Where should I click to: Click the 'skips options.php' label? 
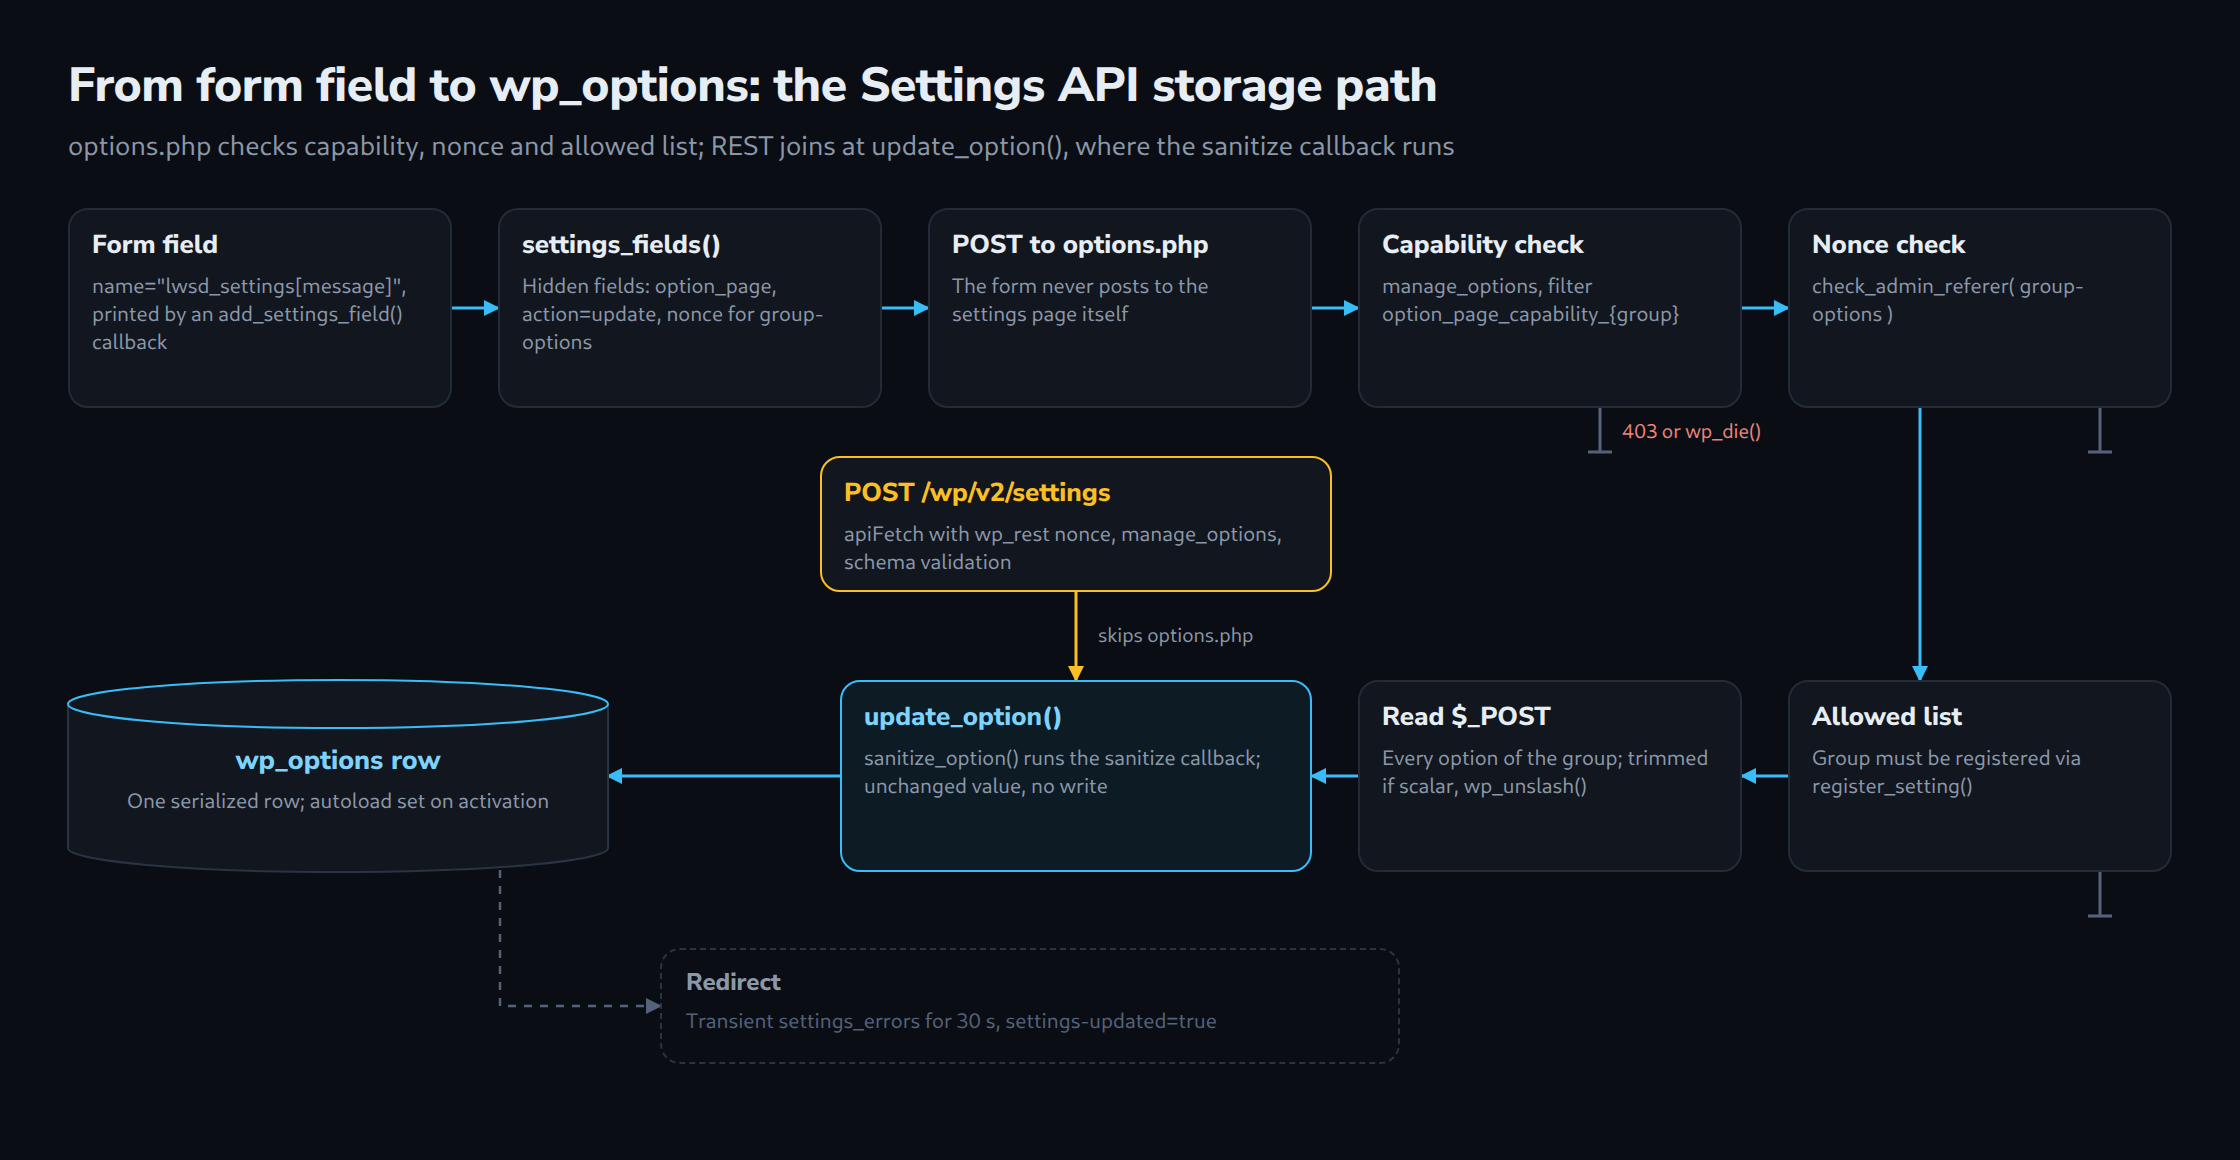(x=1175, y=635)
